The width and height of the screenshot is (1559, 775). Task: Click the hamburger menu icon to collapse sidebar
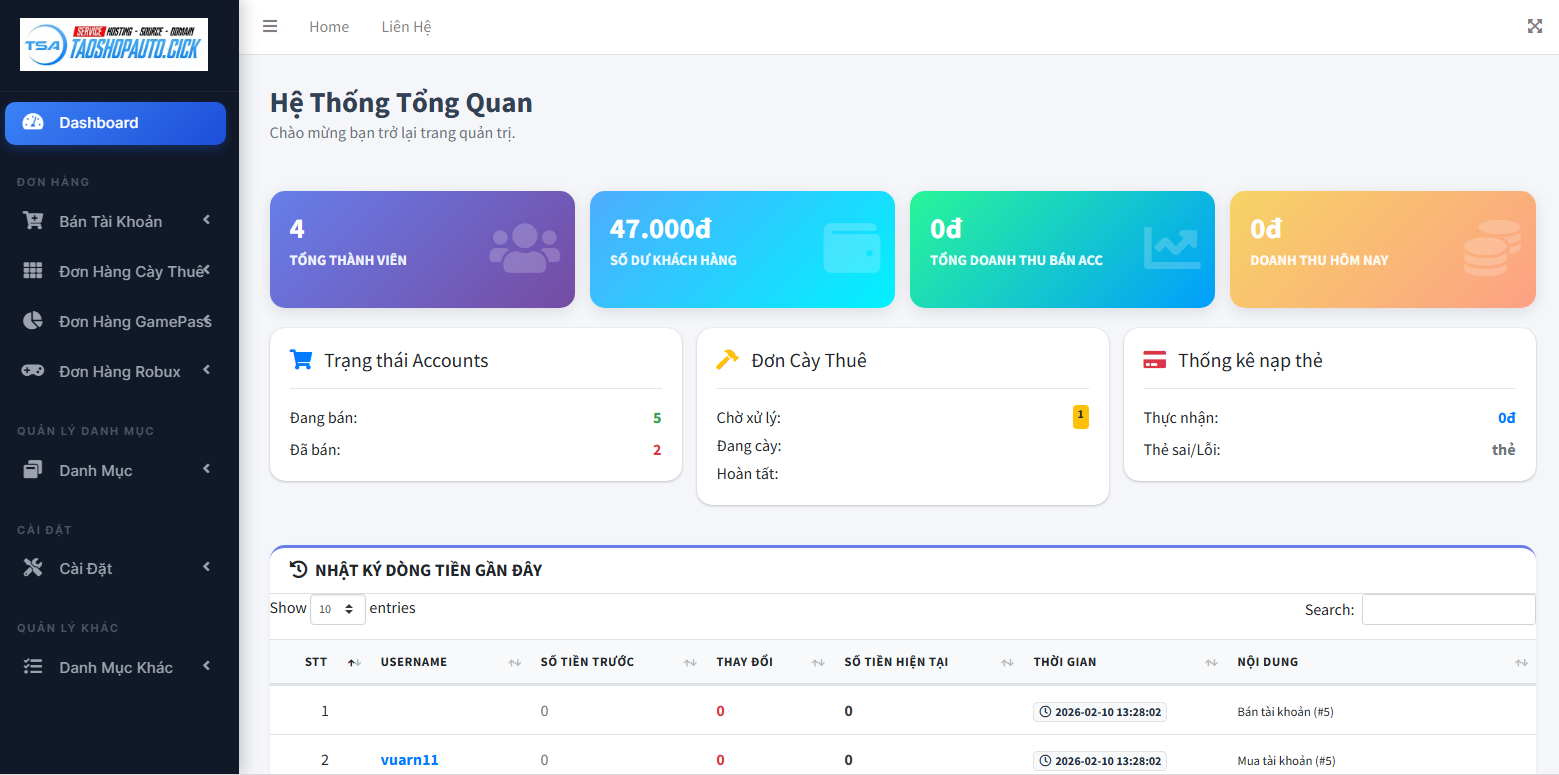(x=270, y=27)
